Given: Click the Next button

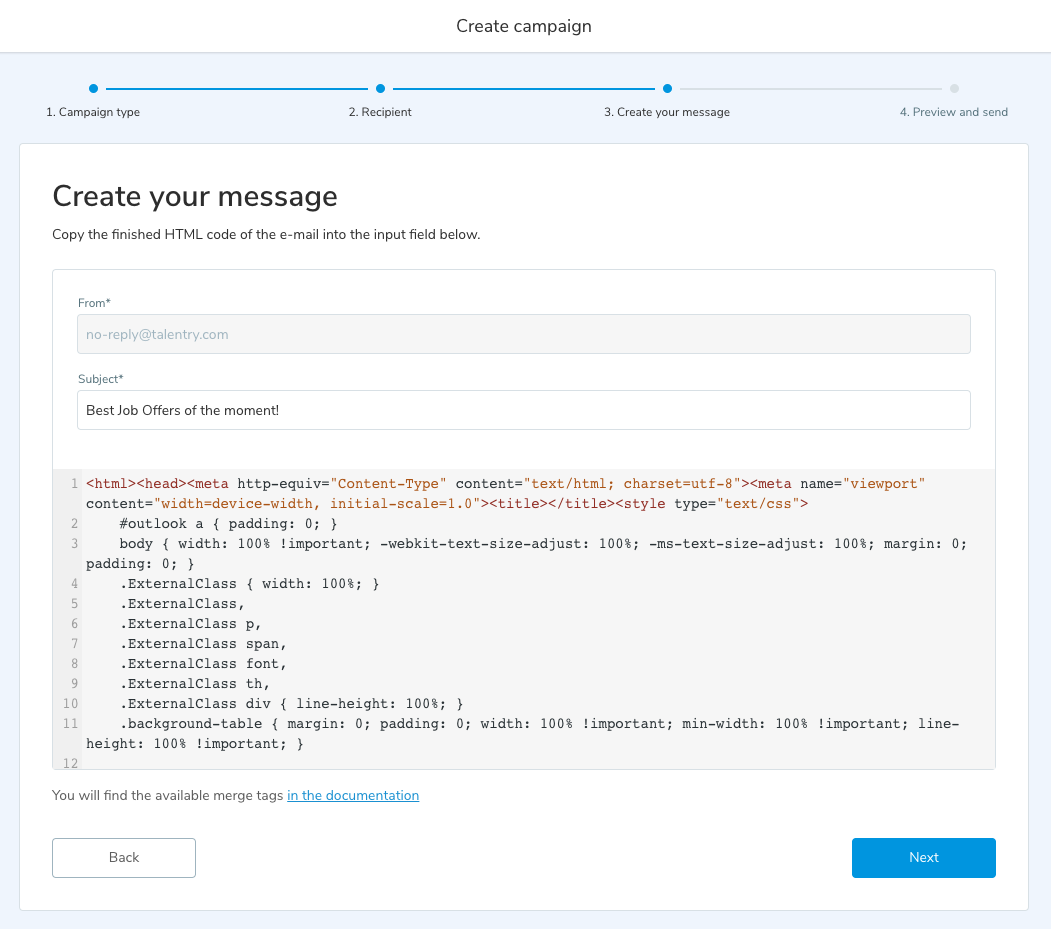Looking at the screenshot, I should tap(923, 857).
